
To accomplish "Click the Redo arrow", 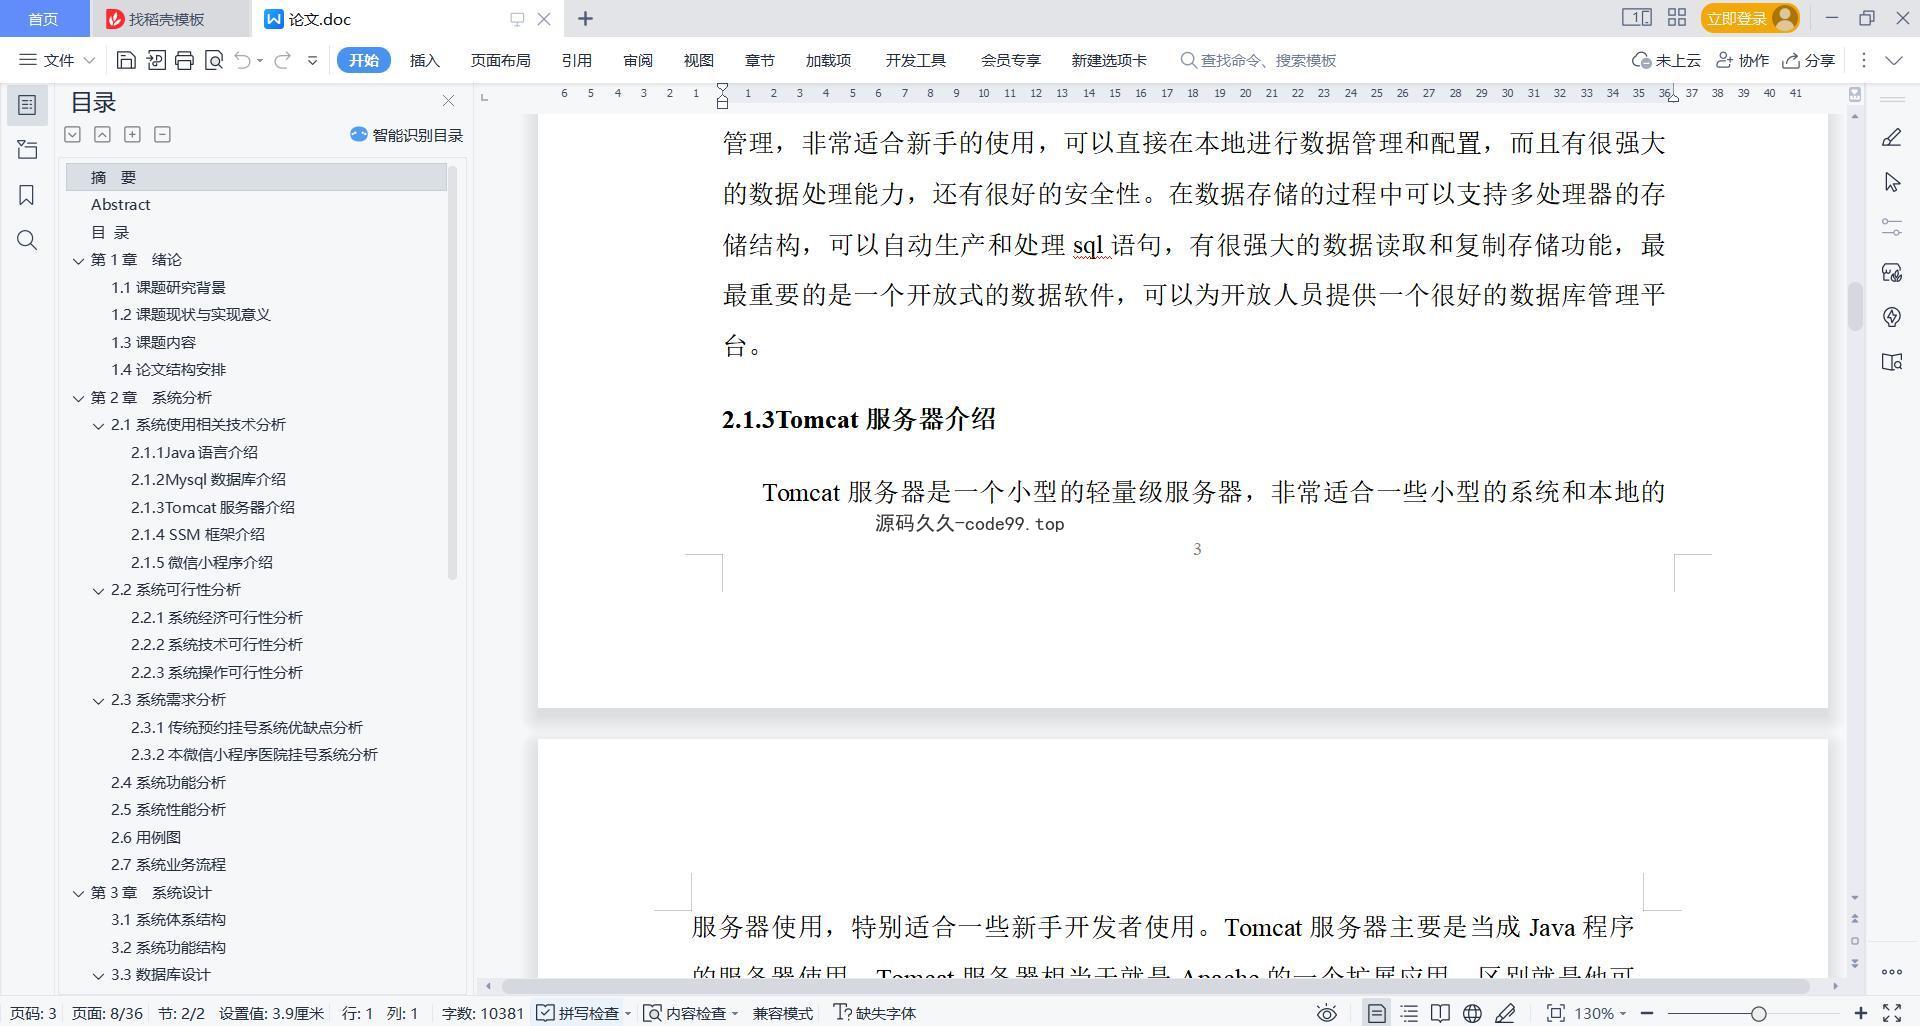I will pyautogui.click(x=282, y=60).
